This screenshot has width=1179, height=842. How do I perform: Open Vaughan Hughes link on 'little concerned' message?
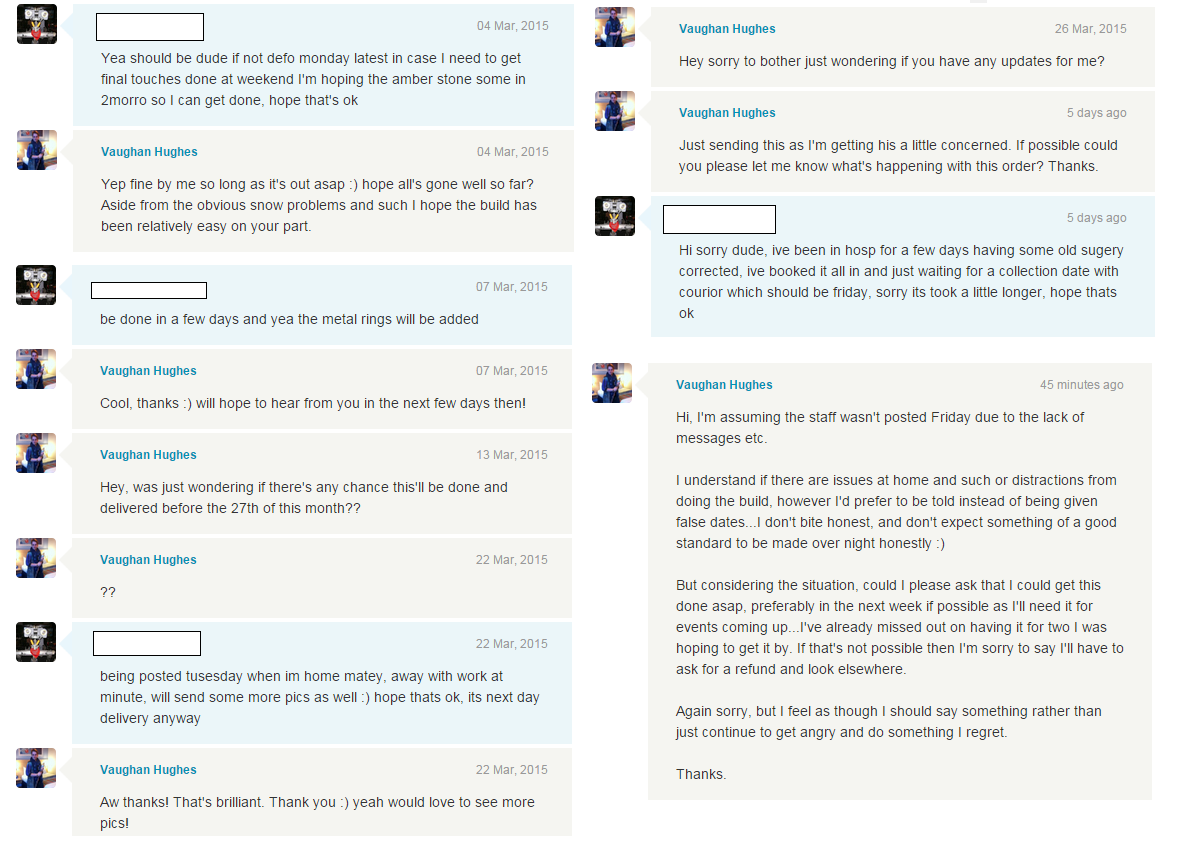[727, 113]
